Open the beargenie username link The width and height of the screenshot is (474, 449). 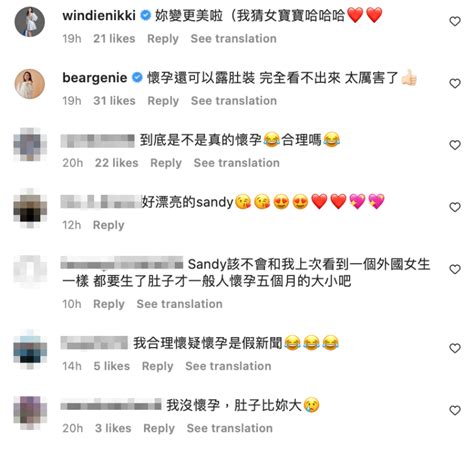coord(95,78)
